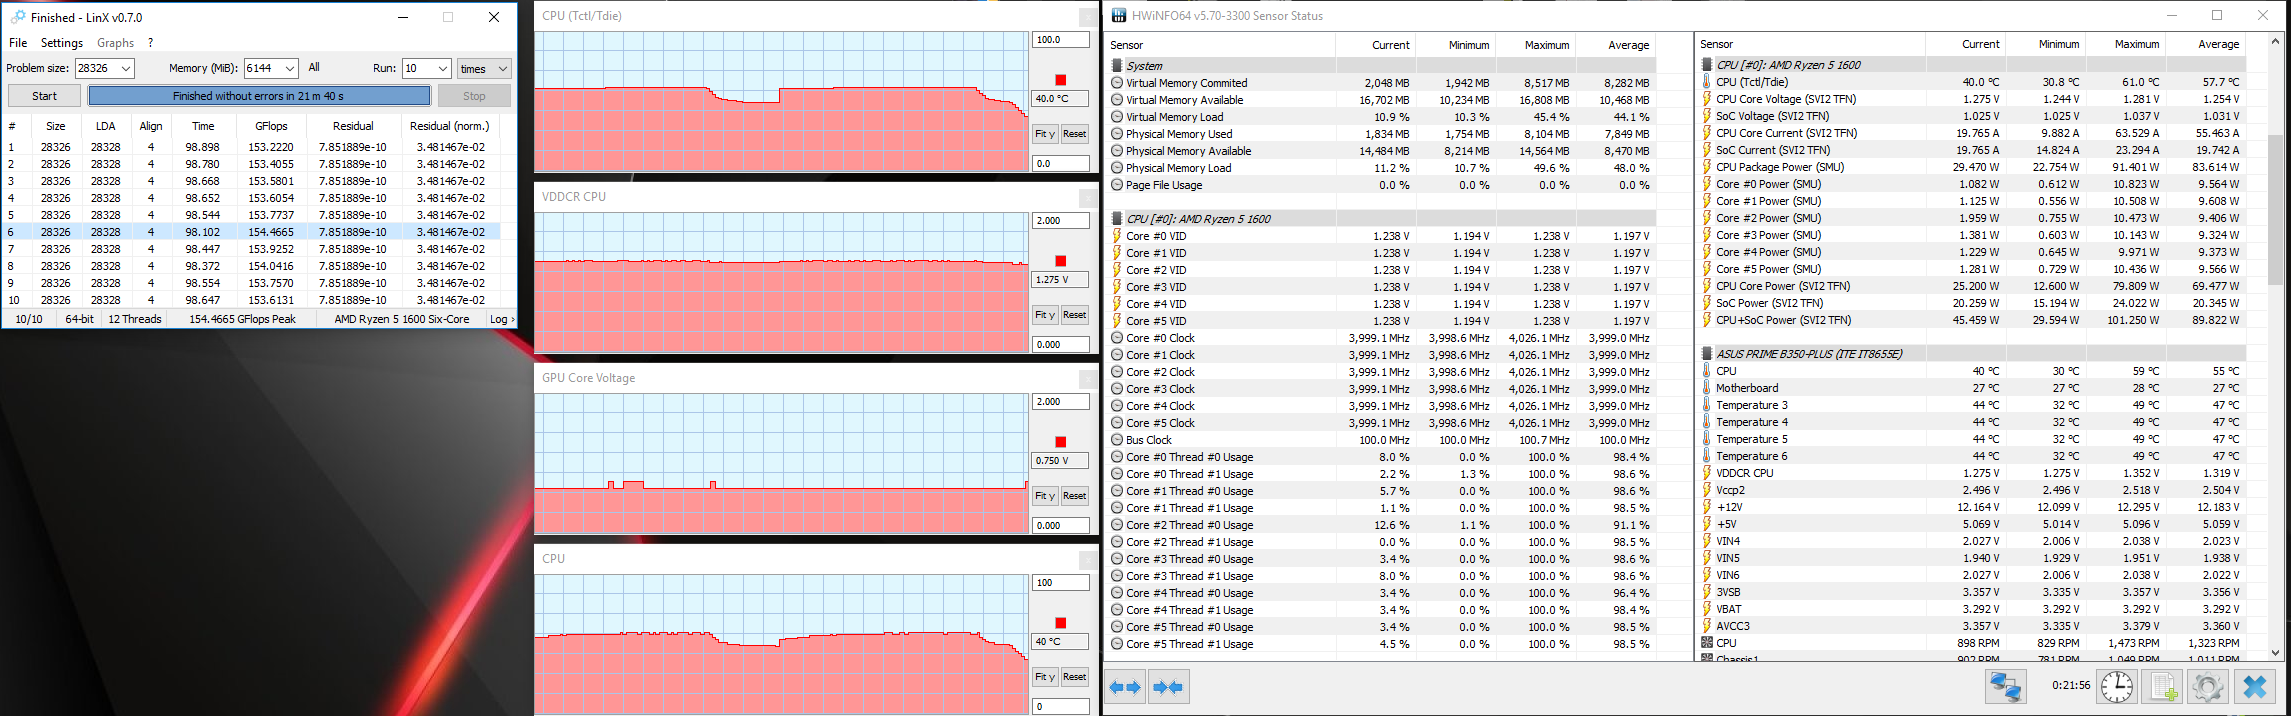Screen dimensions: 2291x716
Task: Click the +12V voltage bolt icon
Action: click(x=1707, y=507)
